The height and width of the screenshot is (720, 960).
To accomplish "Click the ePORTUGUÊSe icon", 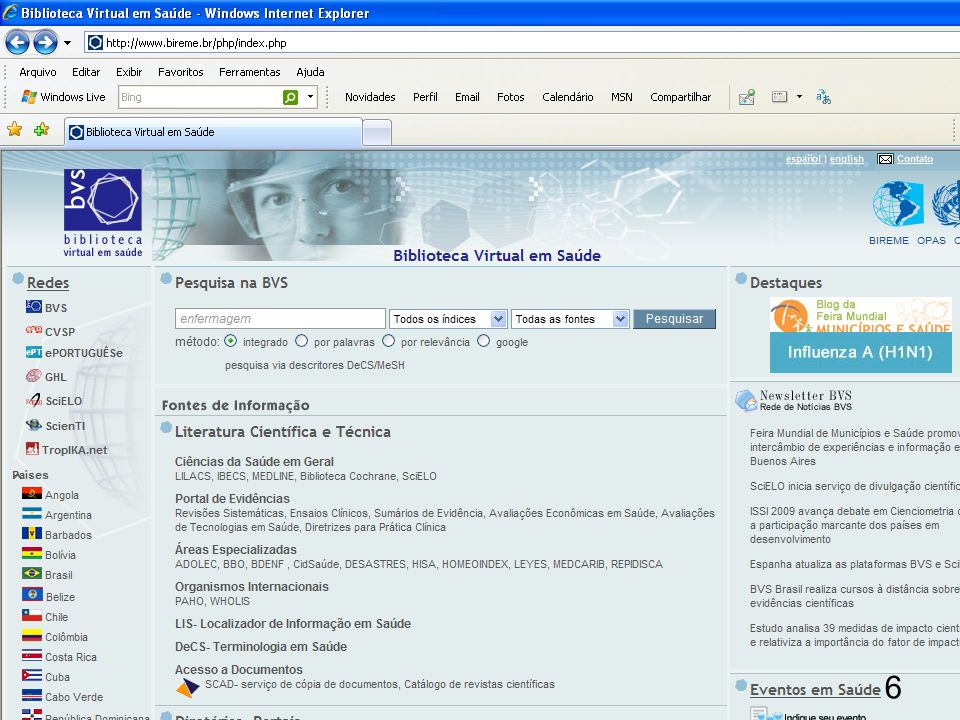I will click(34, 352).
